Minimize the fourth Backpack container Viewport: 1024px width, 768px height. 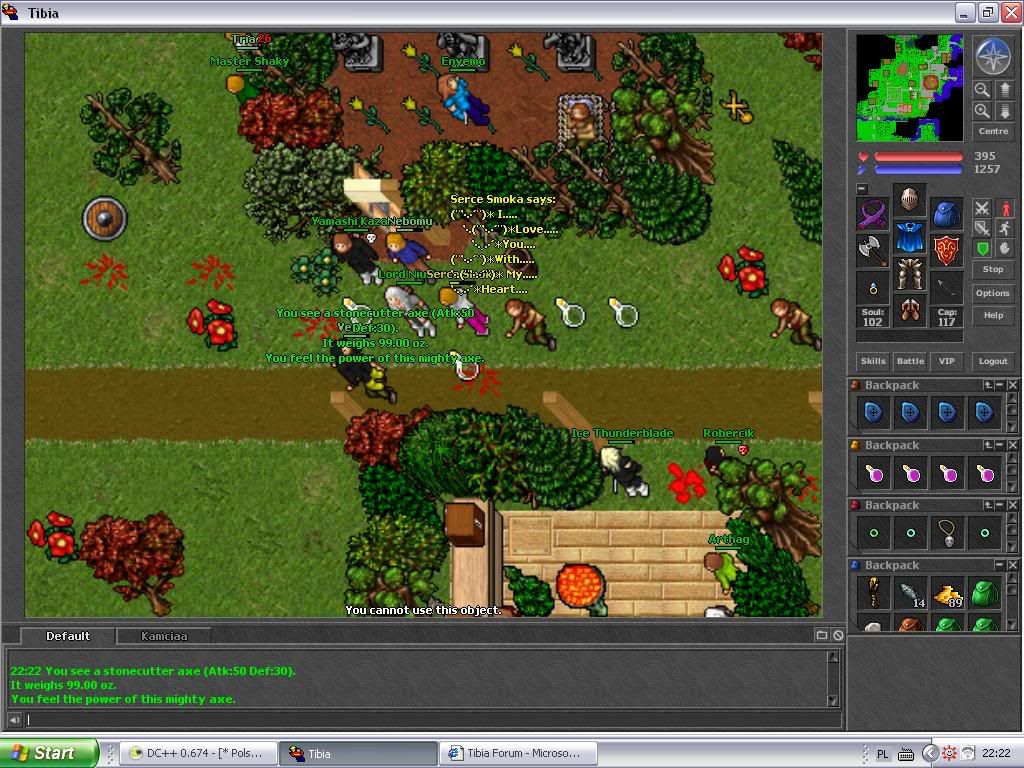coord(1000,565)
